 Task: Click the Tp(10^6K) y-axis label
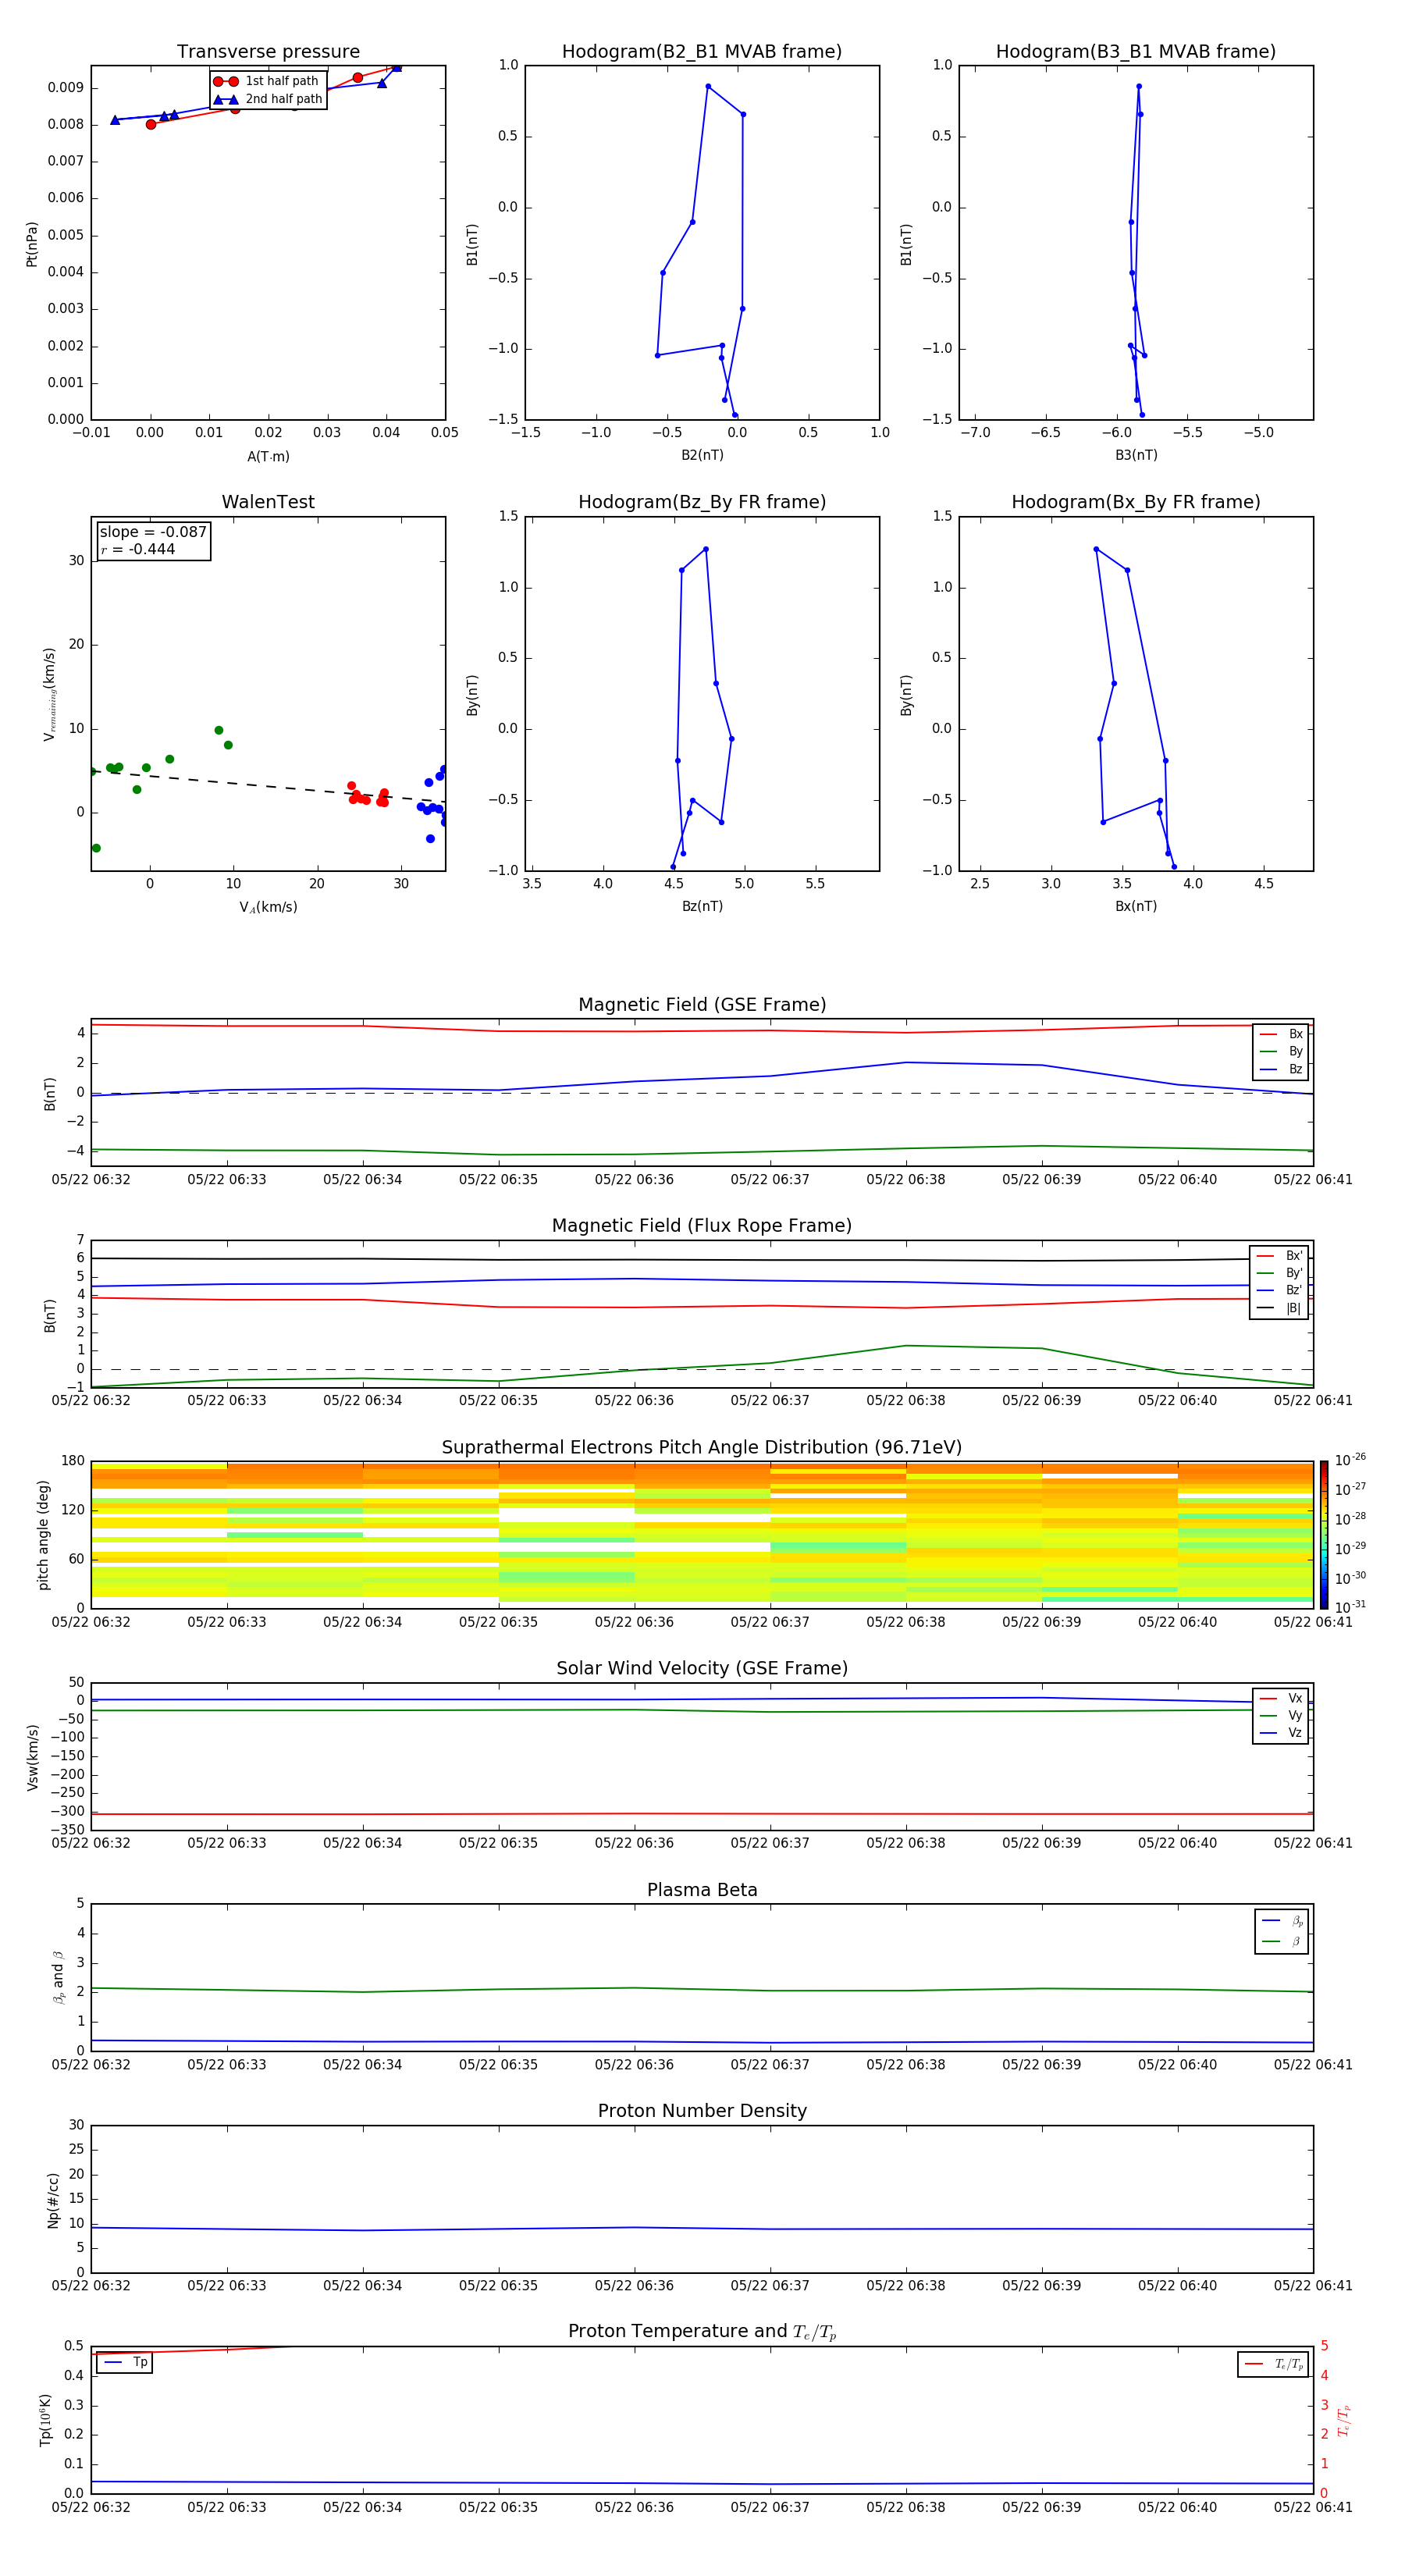[x=45, y=2421]
